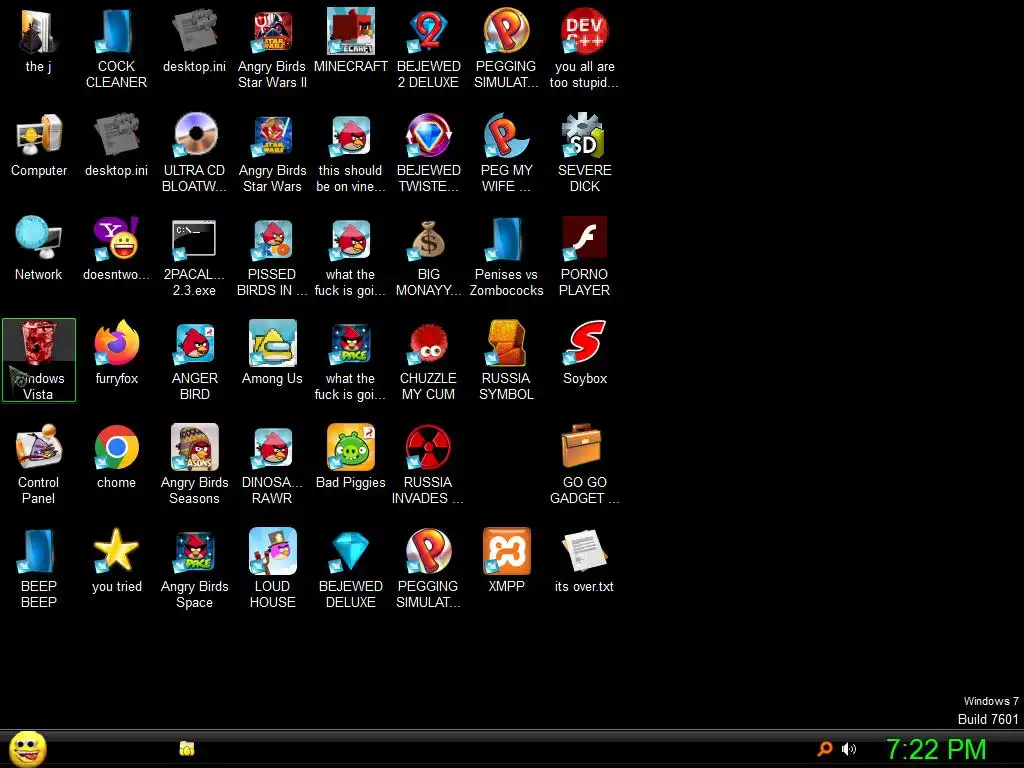The image size is (1024, 768).
Task: Open GO GO GADGET ... briefcase icon
Action: [584, 464]
